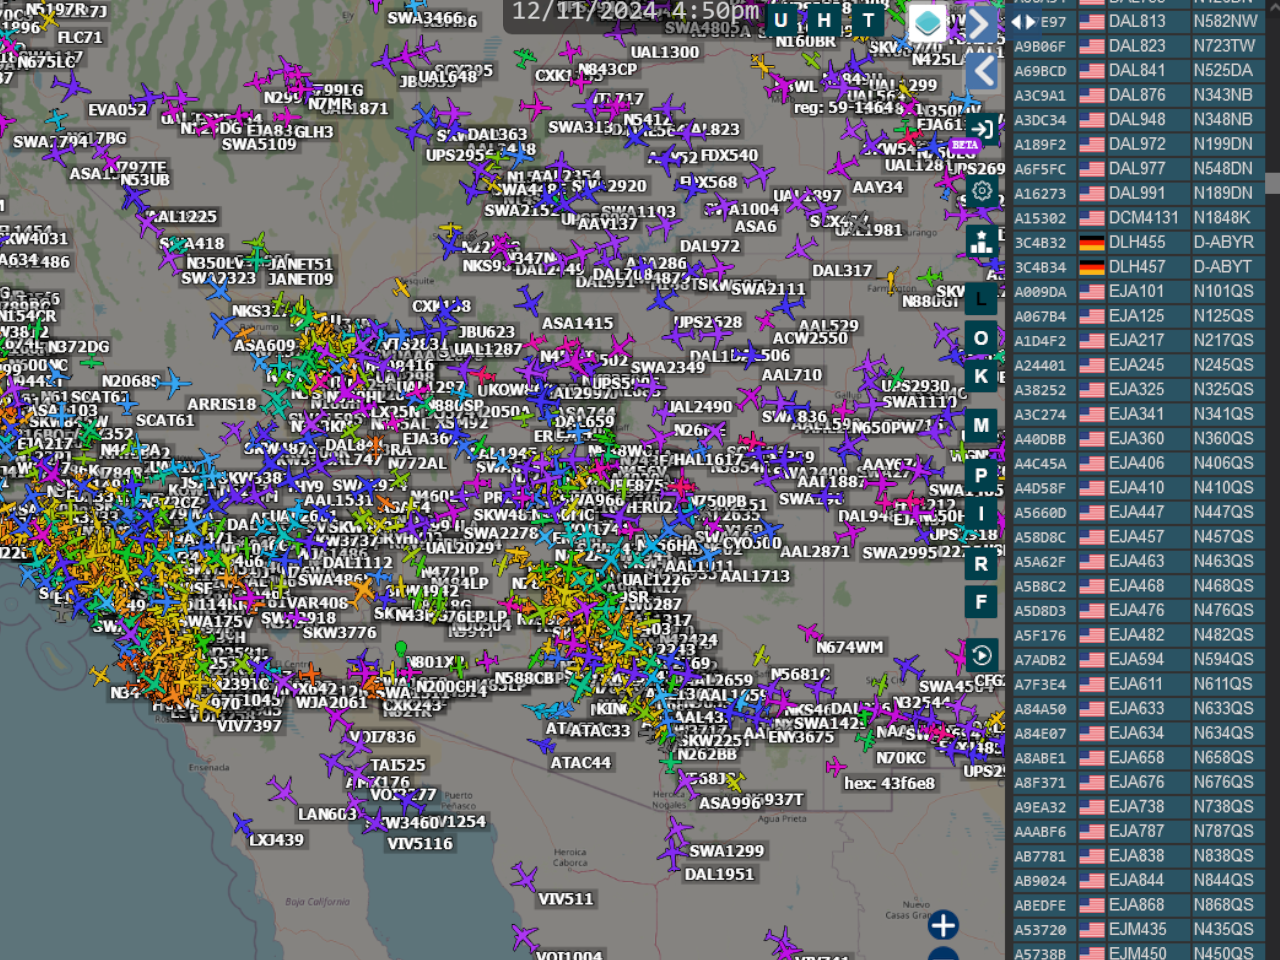
Task: Click registration N476QS in the list
Action: (1223, 610)
